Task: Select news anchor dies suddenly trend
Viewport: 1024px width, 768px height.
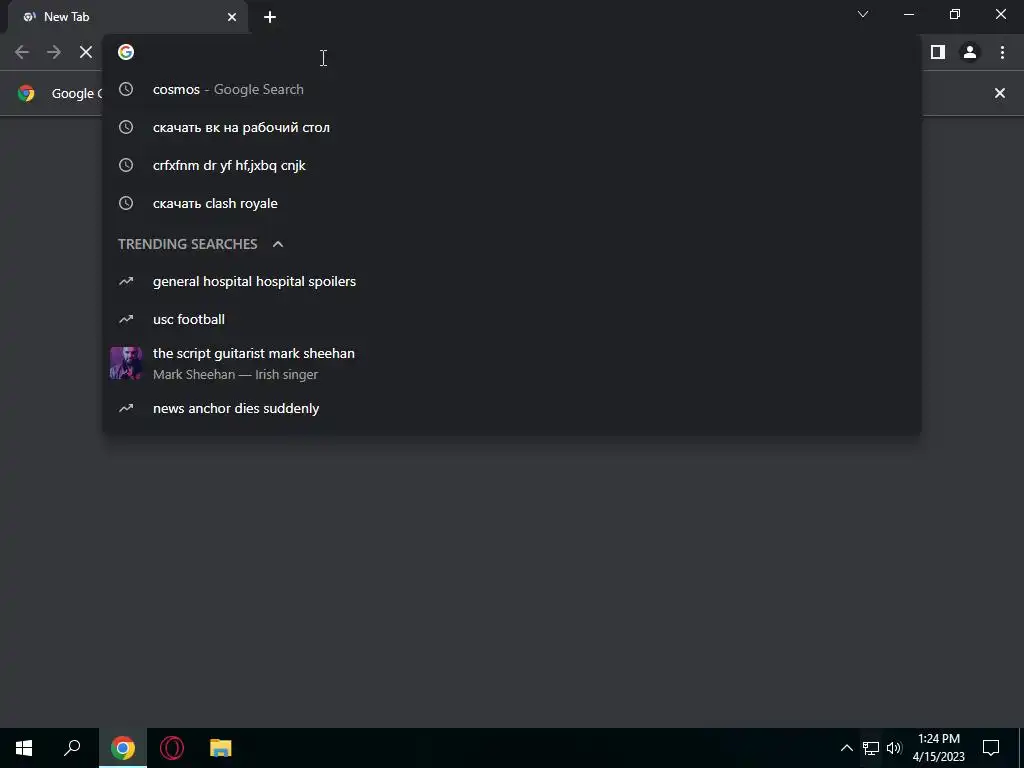Action: 512,408
